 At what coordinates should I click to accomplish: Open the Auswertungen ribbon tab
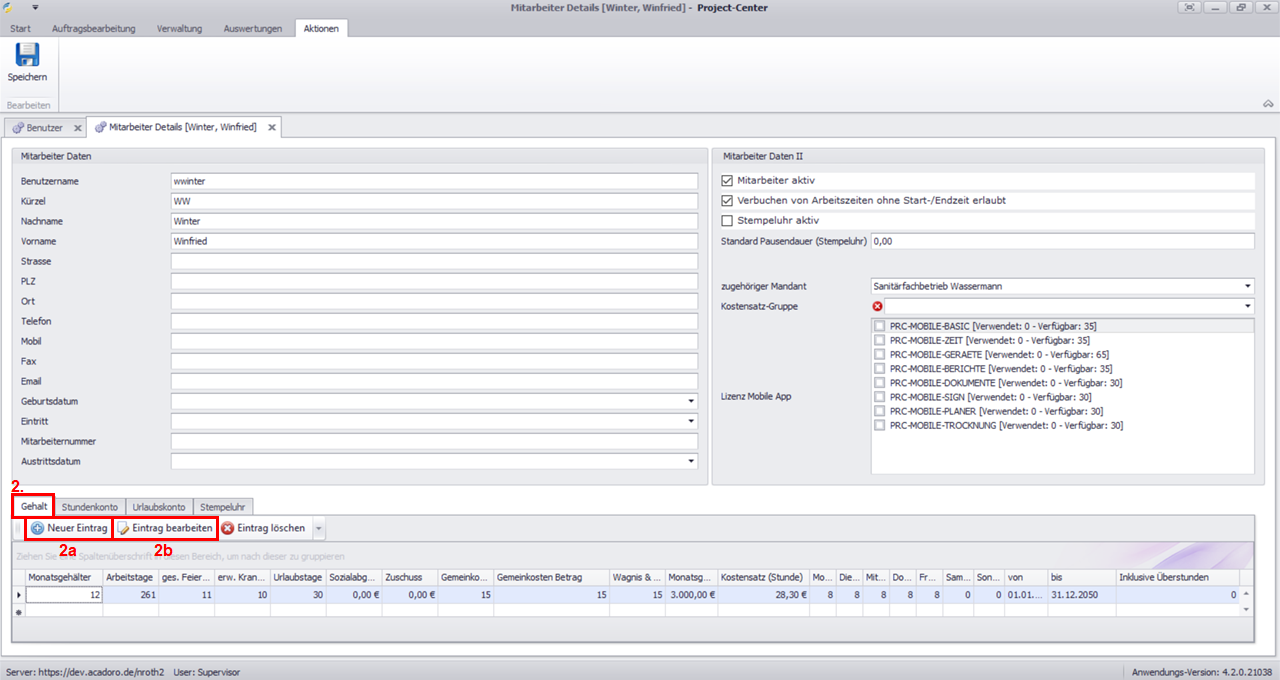pyautogui.click(x=253, y=28)
